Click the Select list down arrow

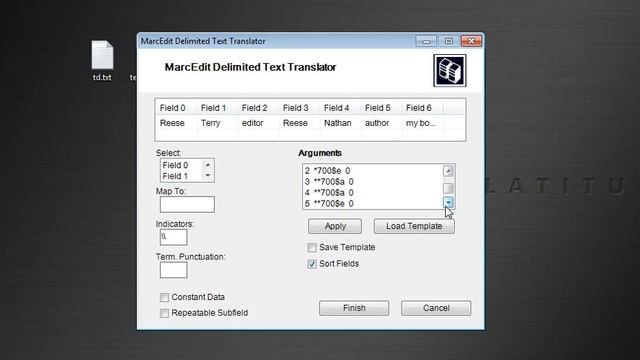(208, 176)
